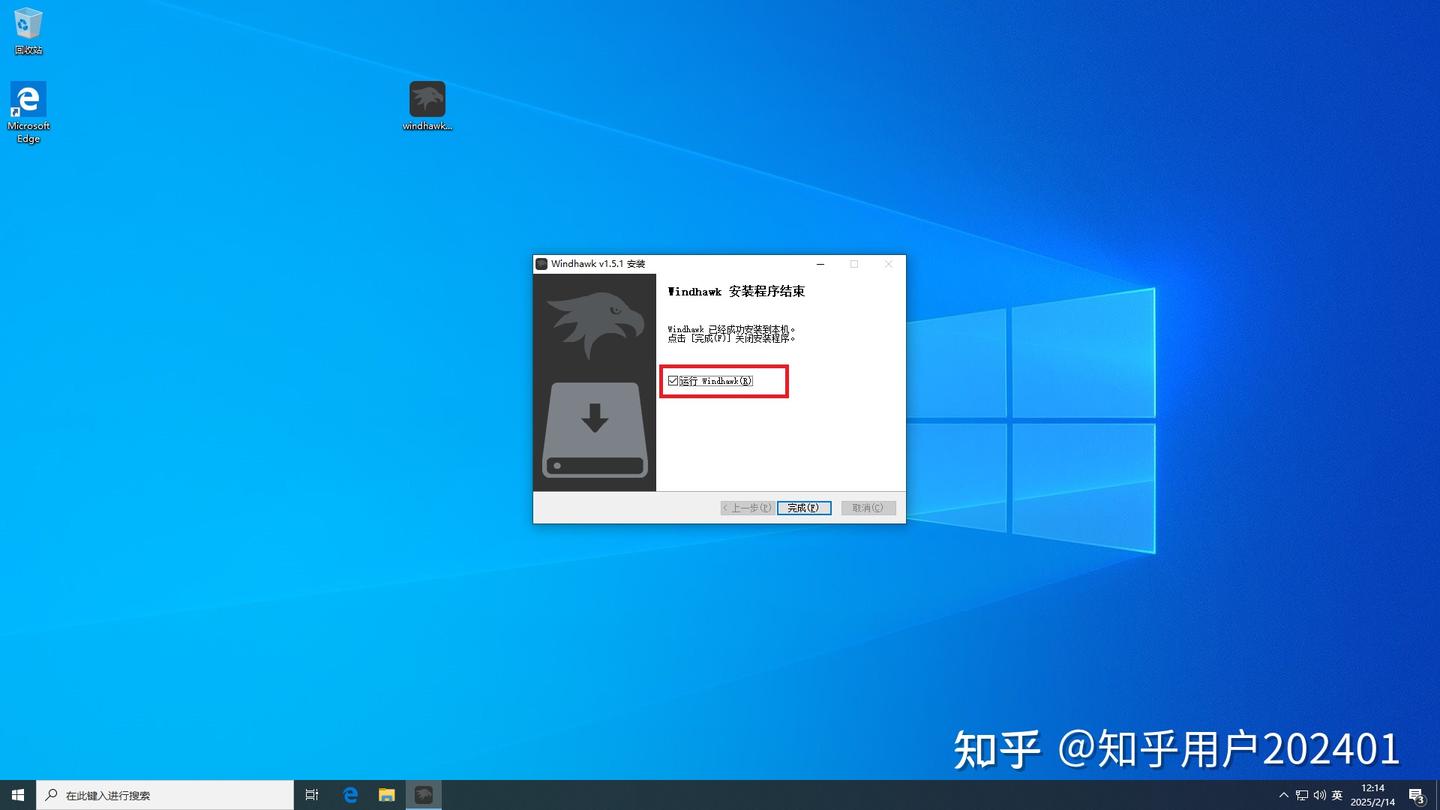Click 完成 to finish the installation
1440x810 pixels.
coord(804,507)
